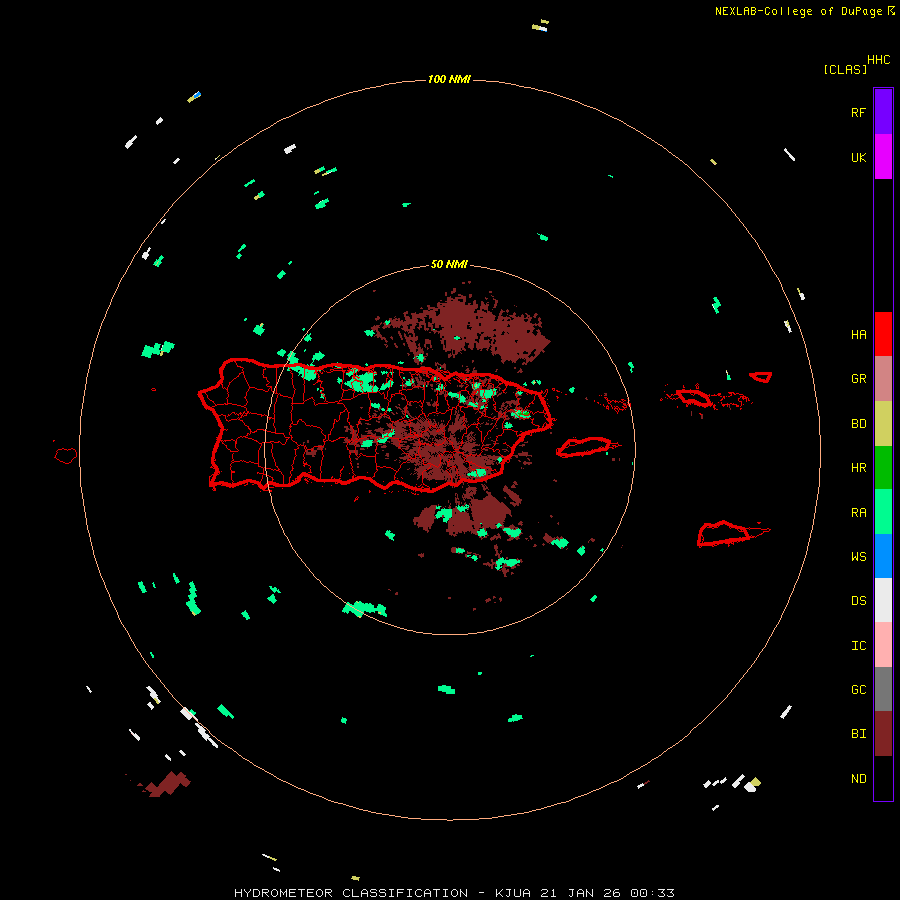Click the BD yellow legend swatch
Screen dimensions: 900x900
coord(883,423)
